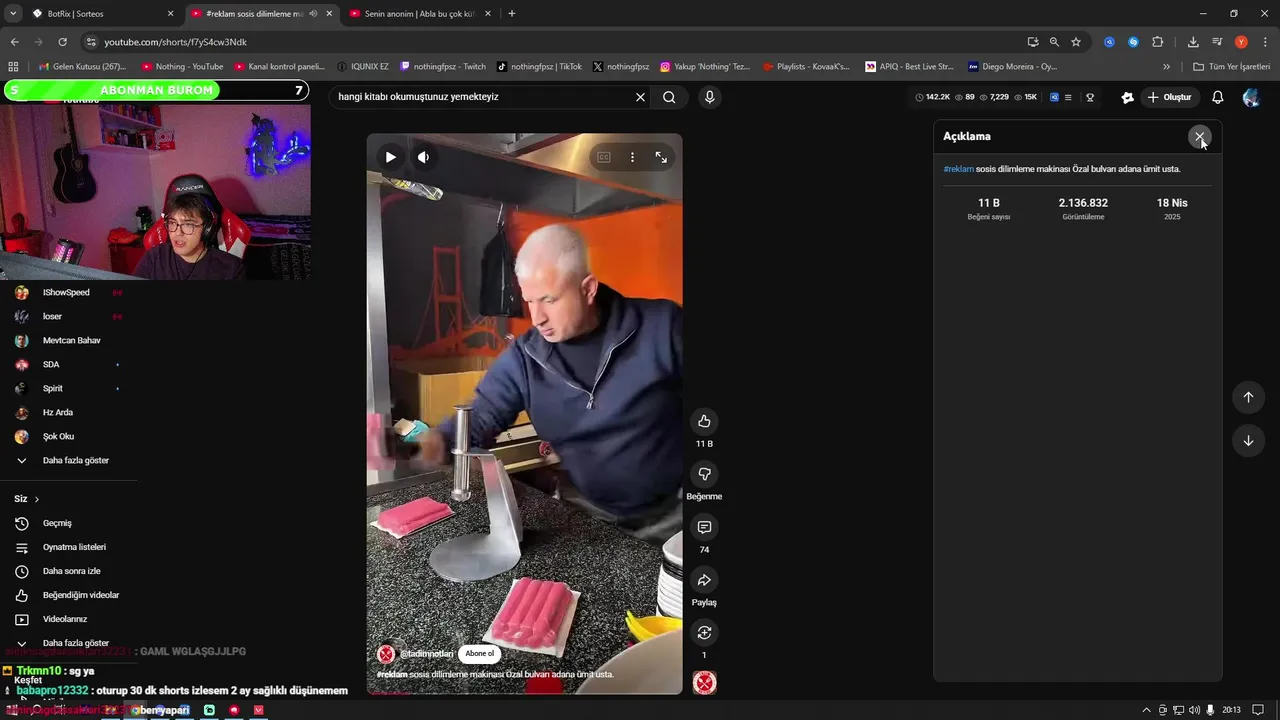Dislike the Short with Beğenme thumb

(x=704, y=474)
